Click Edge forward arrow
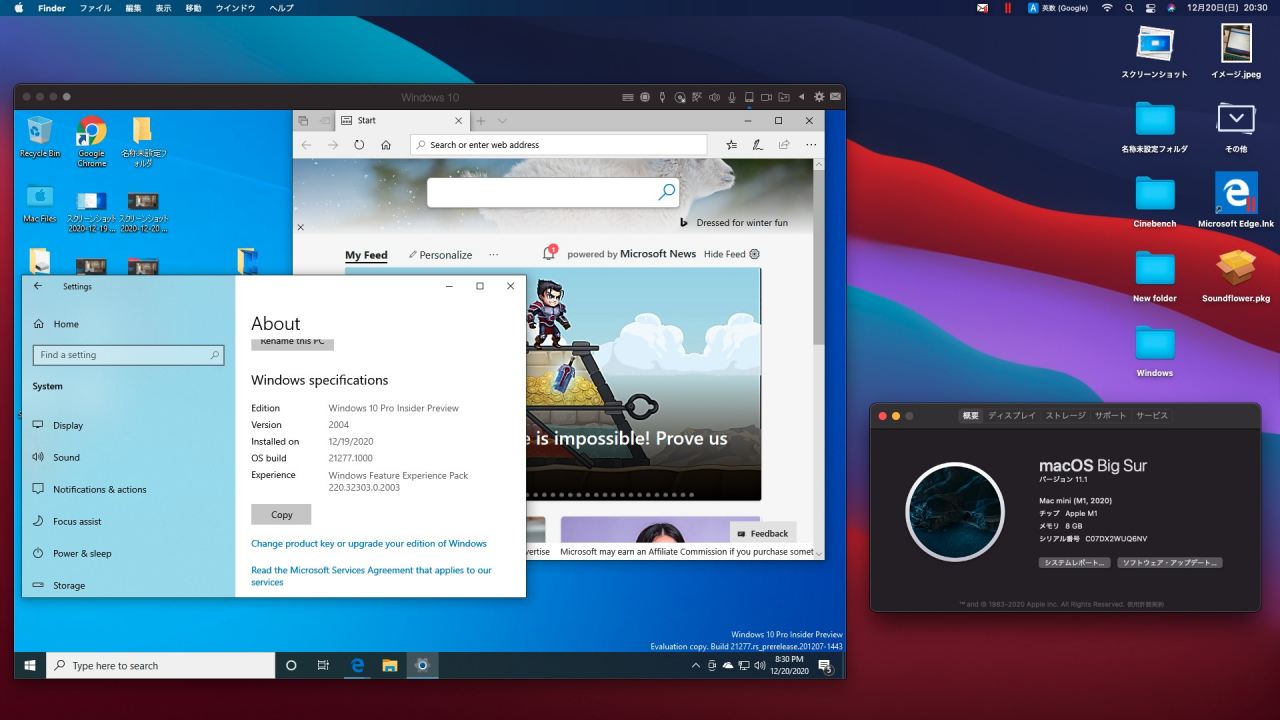The image size is (1280, 720). point(333,145)
